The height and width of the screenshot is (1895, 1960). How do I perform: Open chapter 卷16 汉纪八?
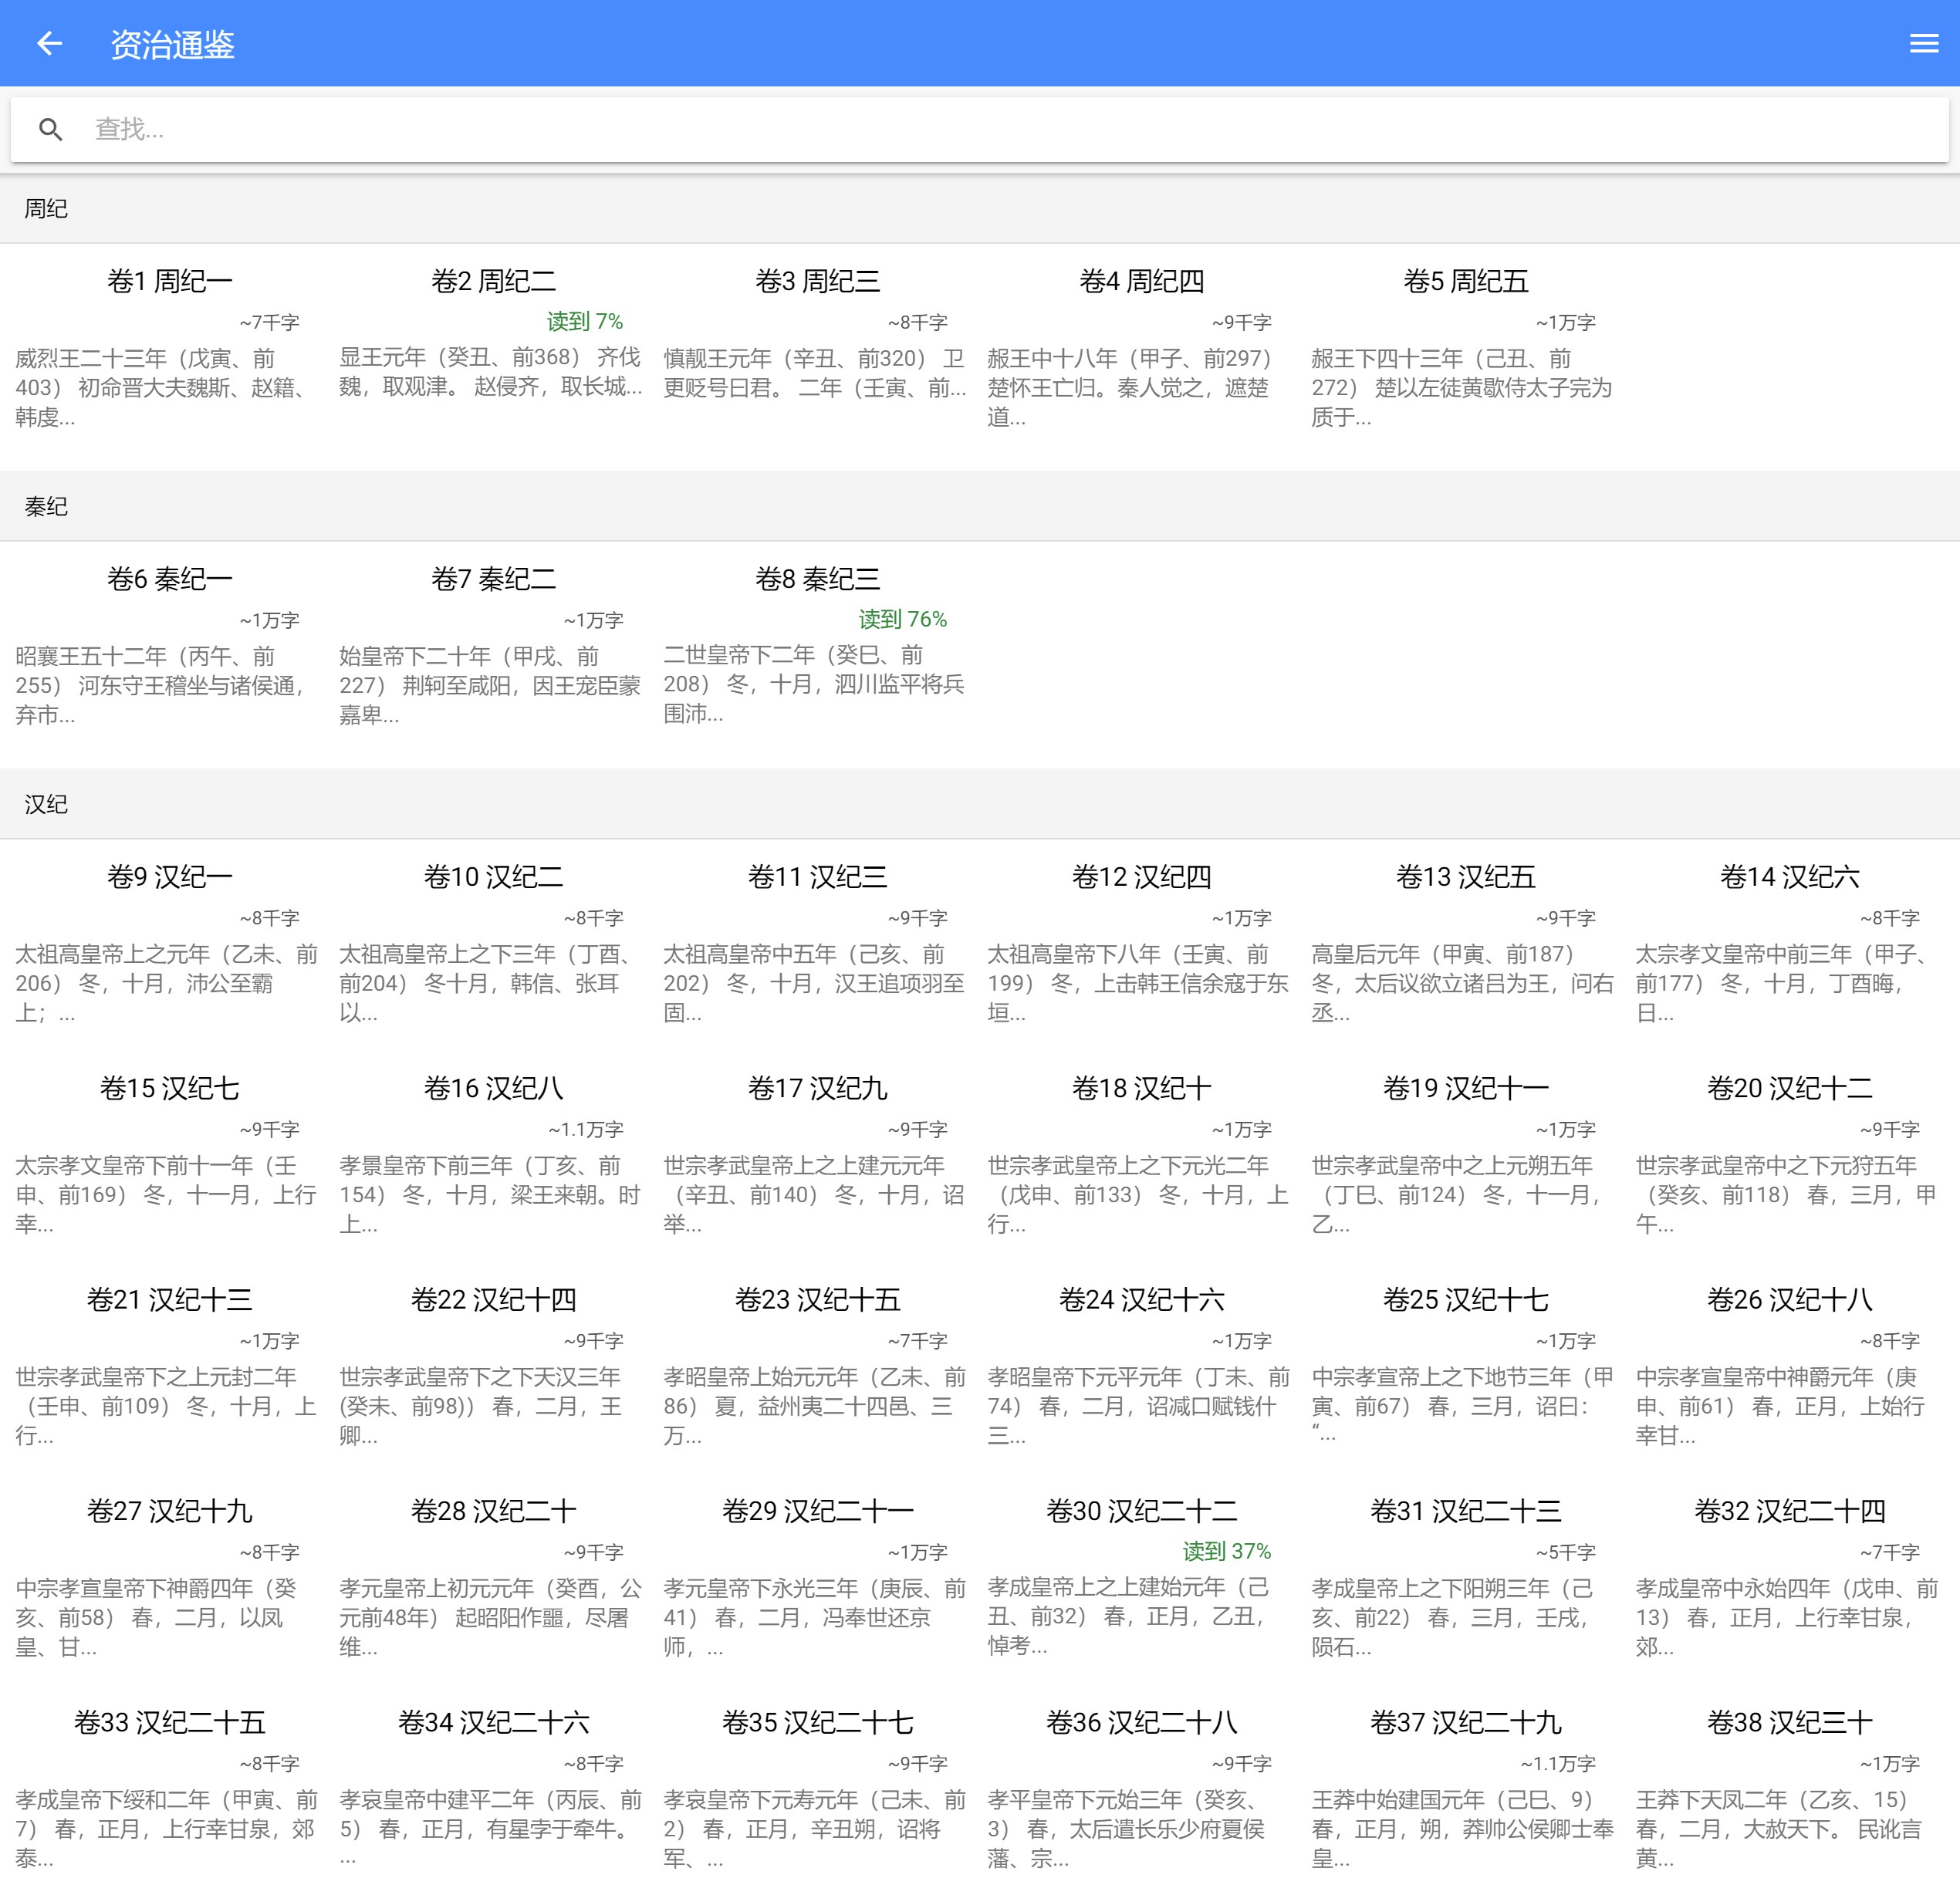coord(493,1088)
